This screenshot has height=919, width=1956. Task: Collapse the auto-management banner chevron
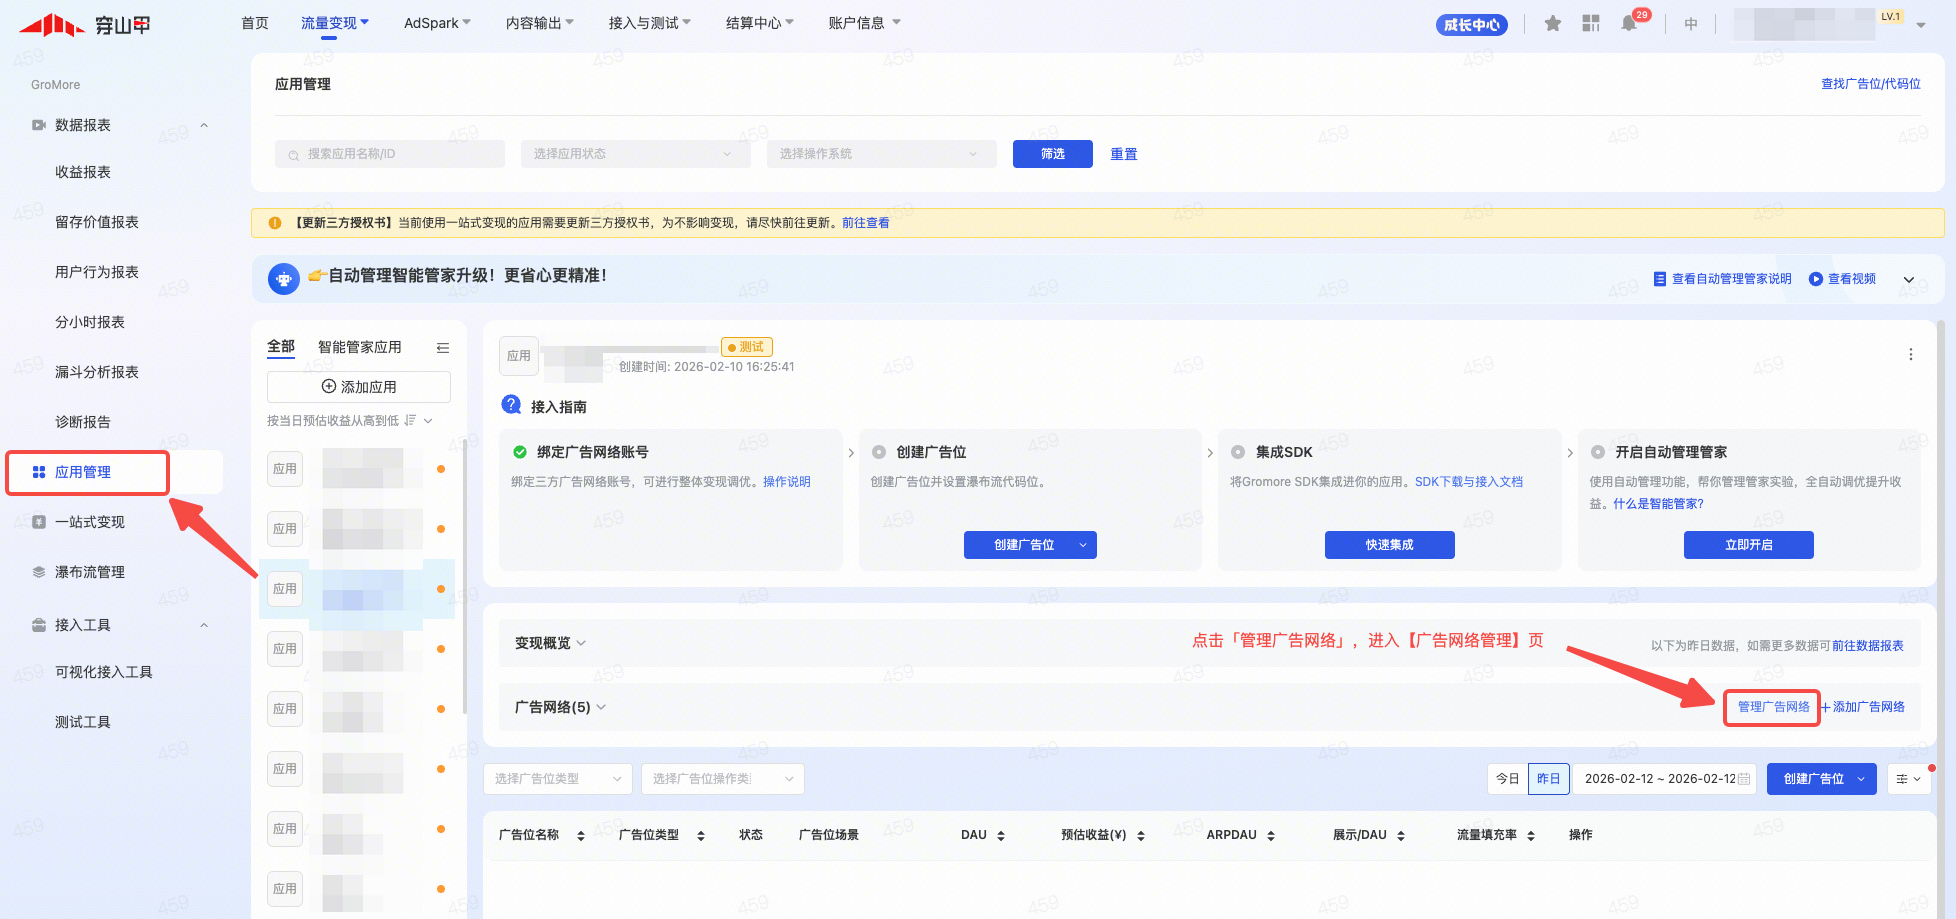[1908, 280]
